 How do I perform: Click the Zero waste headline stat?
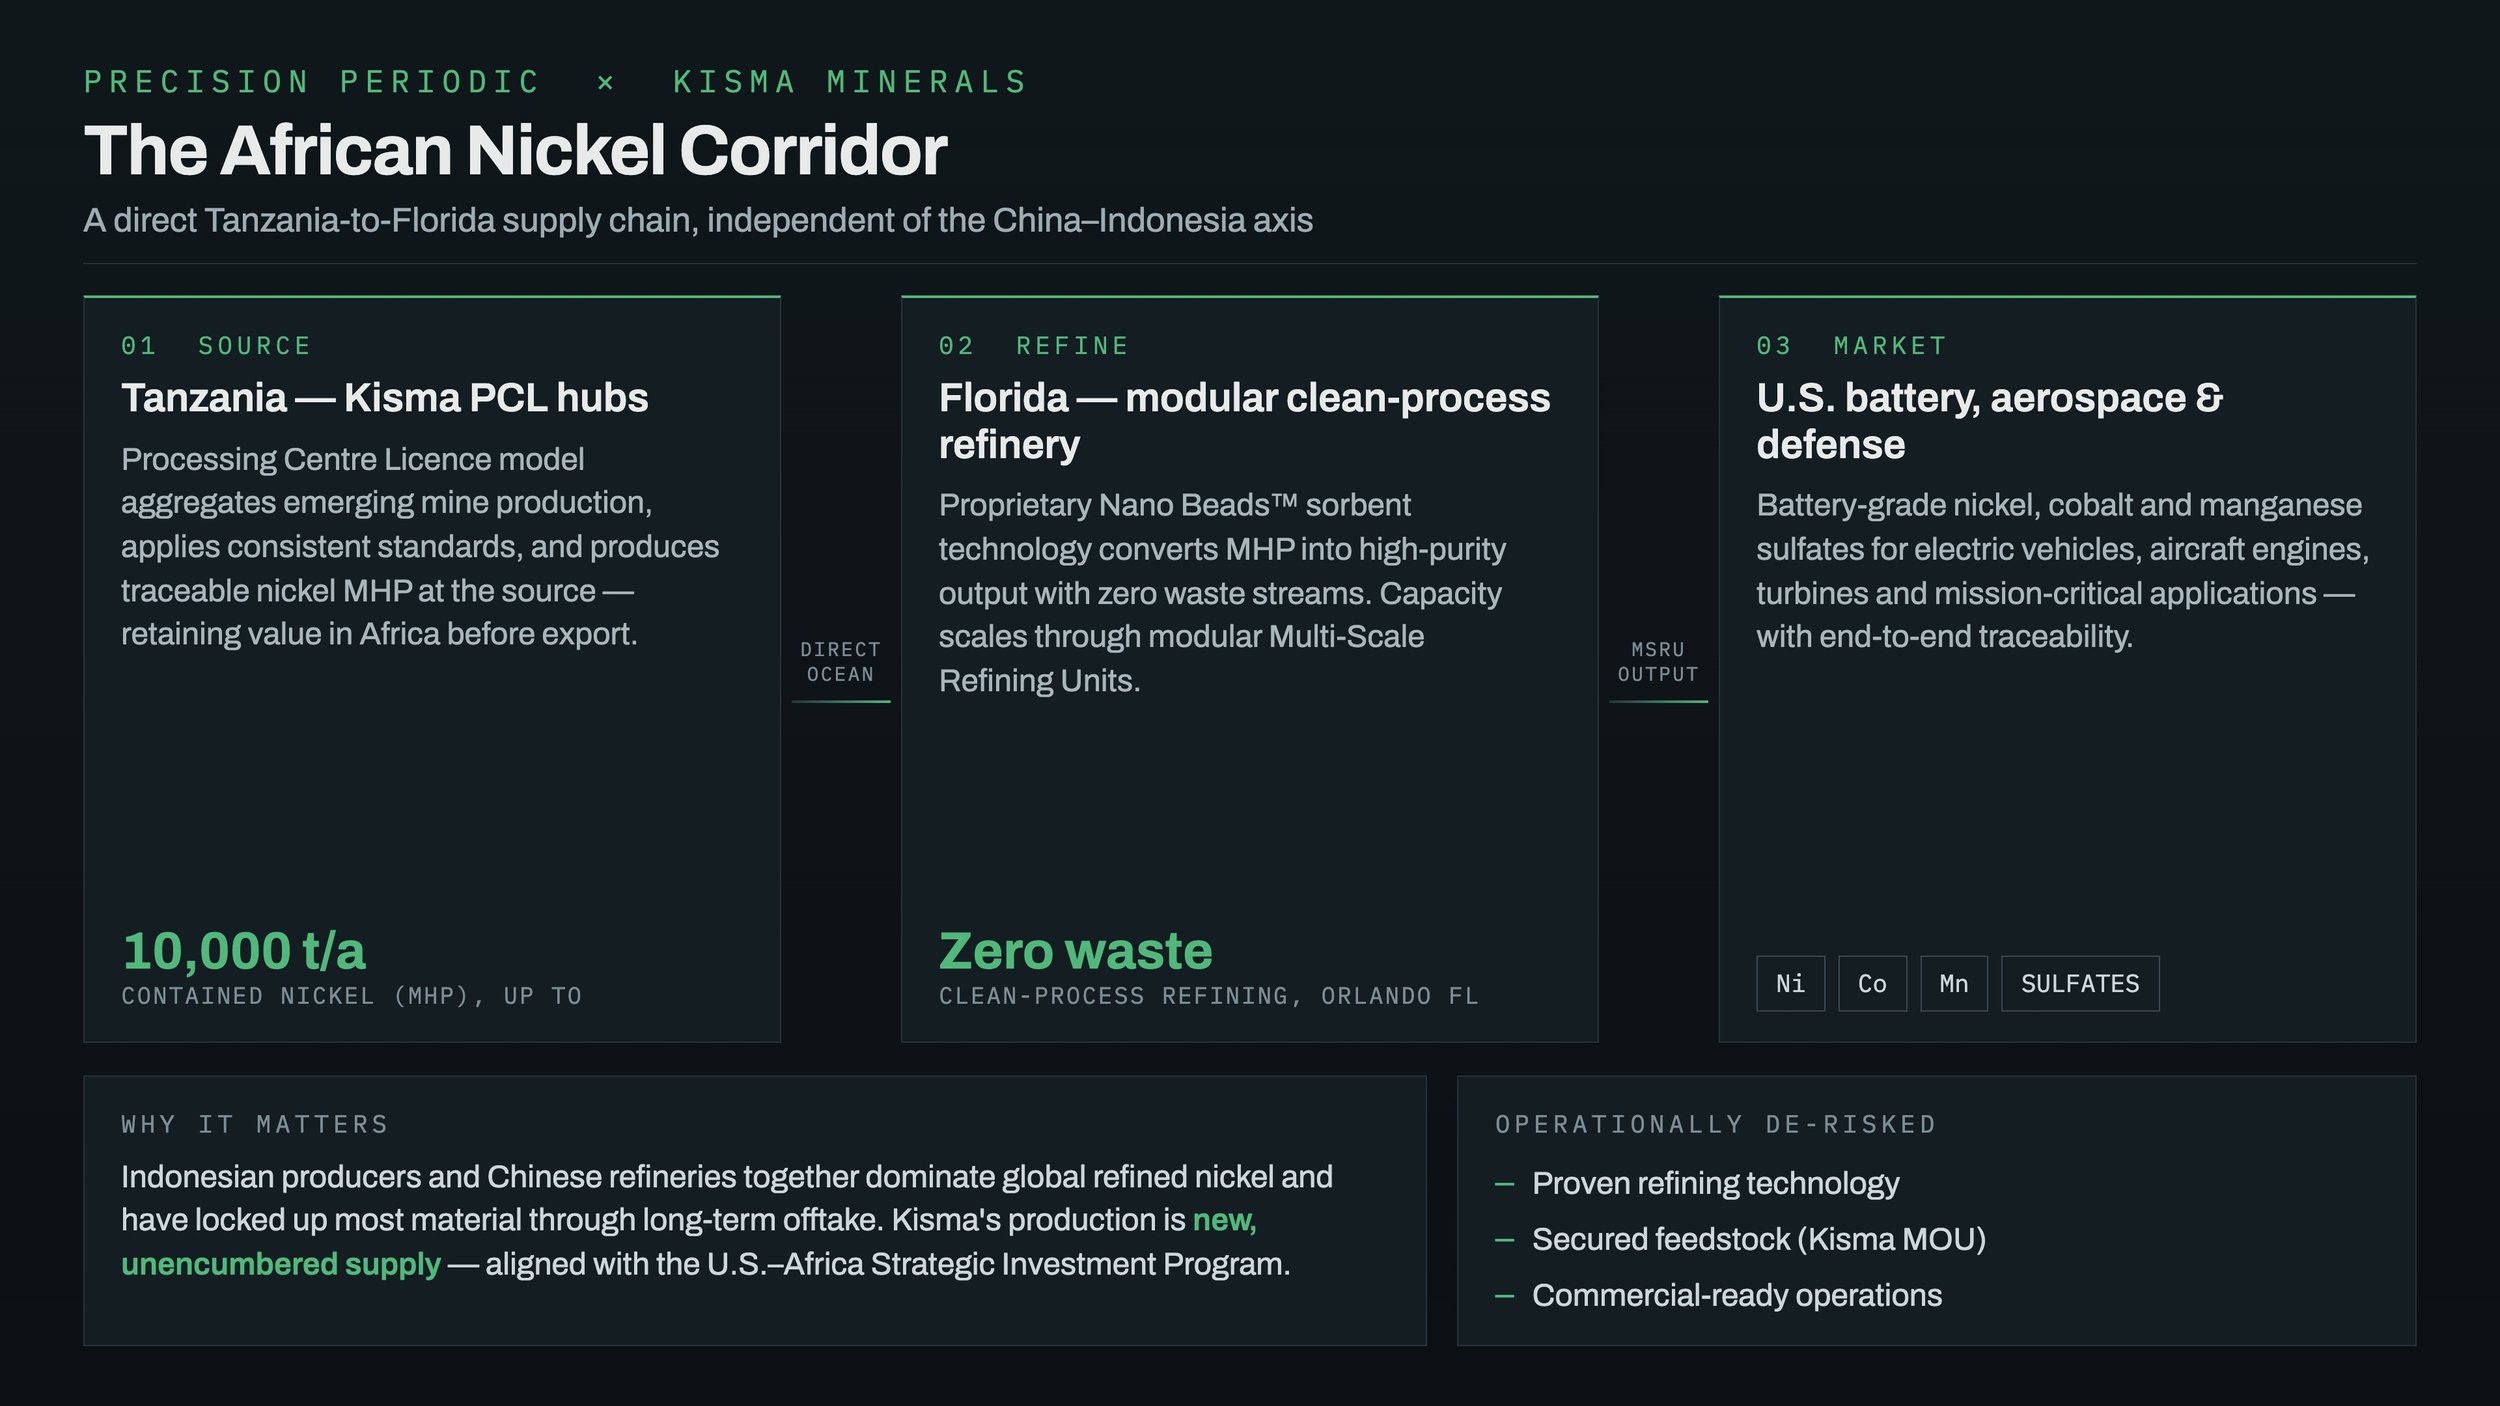1075,950
